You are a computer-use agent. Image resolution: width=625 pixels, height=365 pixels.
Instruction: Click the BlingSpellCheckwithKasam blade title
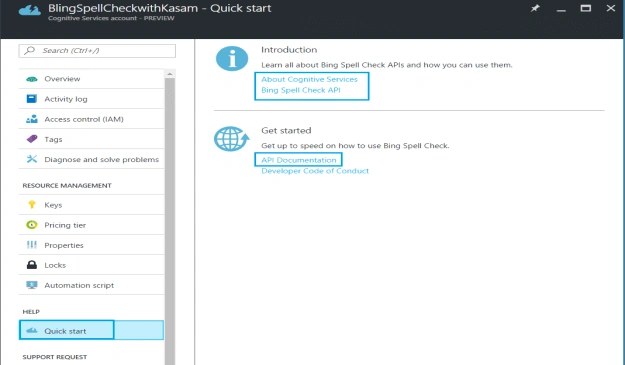coord(159,8)
